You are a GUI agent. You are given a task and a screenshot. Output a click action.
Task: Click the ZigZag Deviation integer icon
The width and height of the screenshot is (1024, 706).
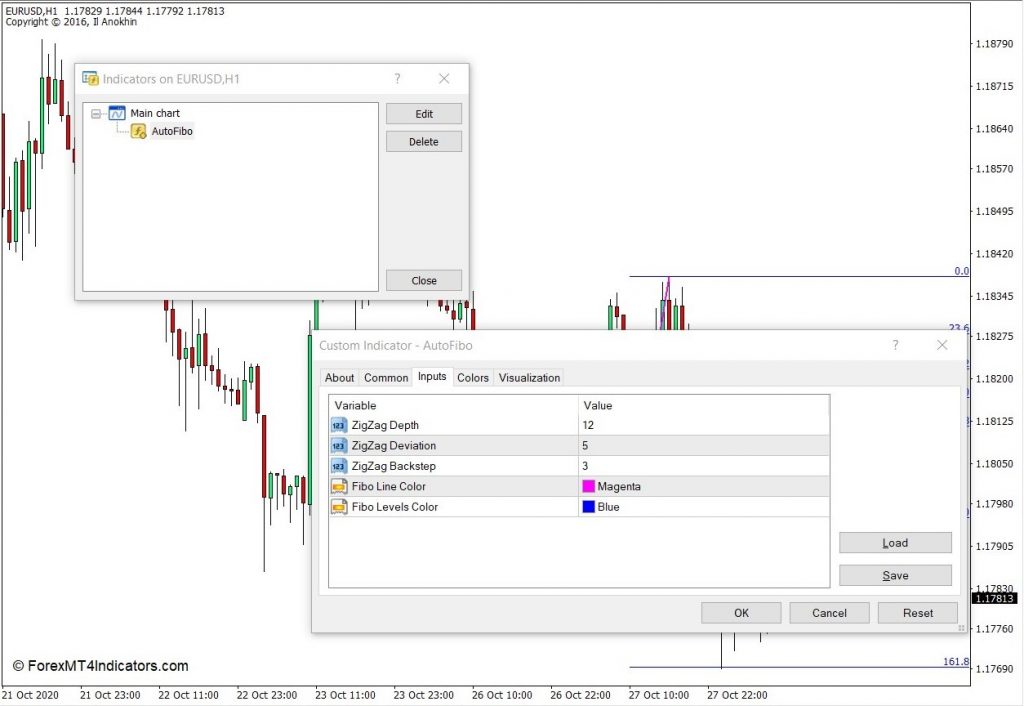tap(339, 446)
